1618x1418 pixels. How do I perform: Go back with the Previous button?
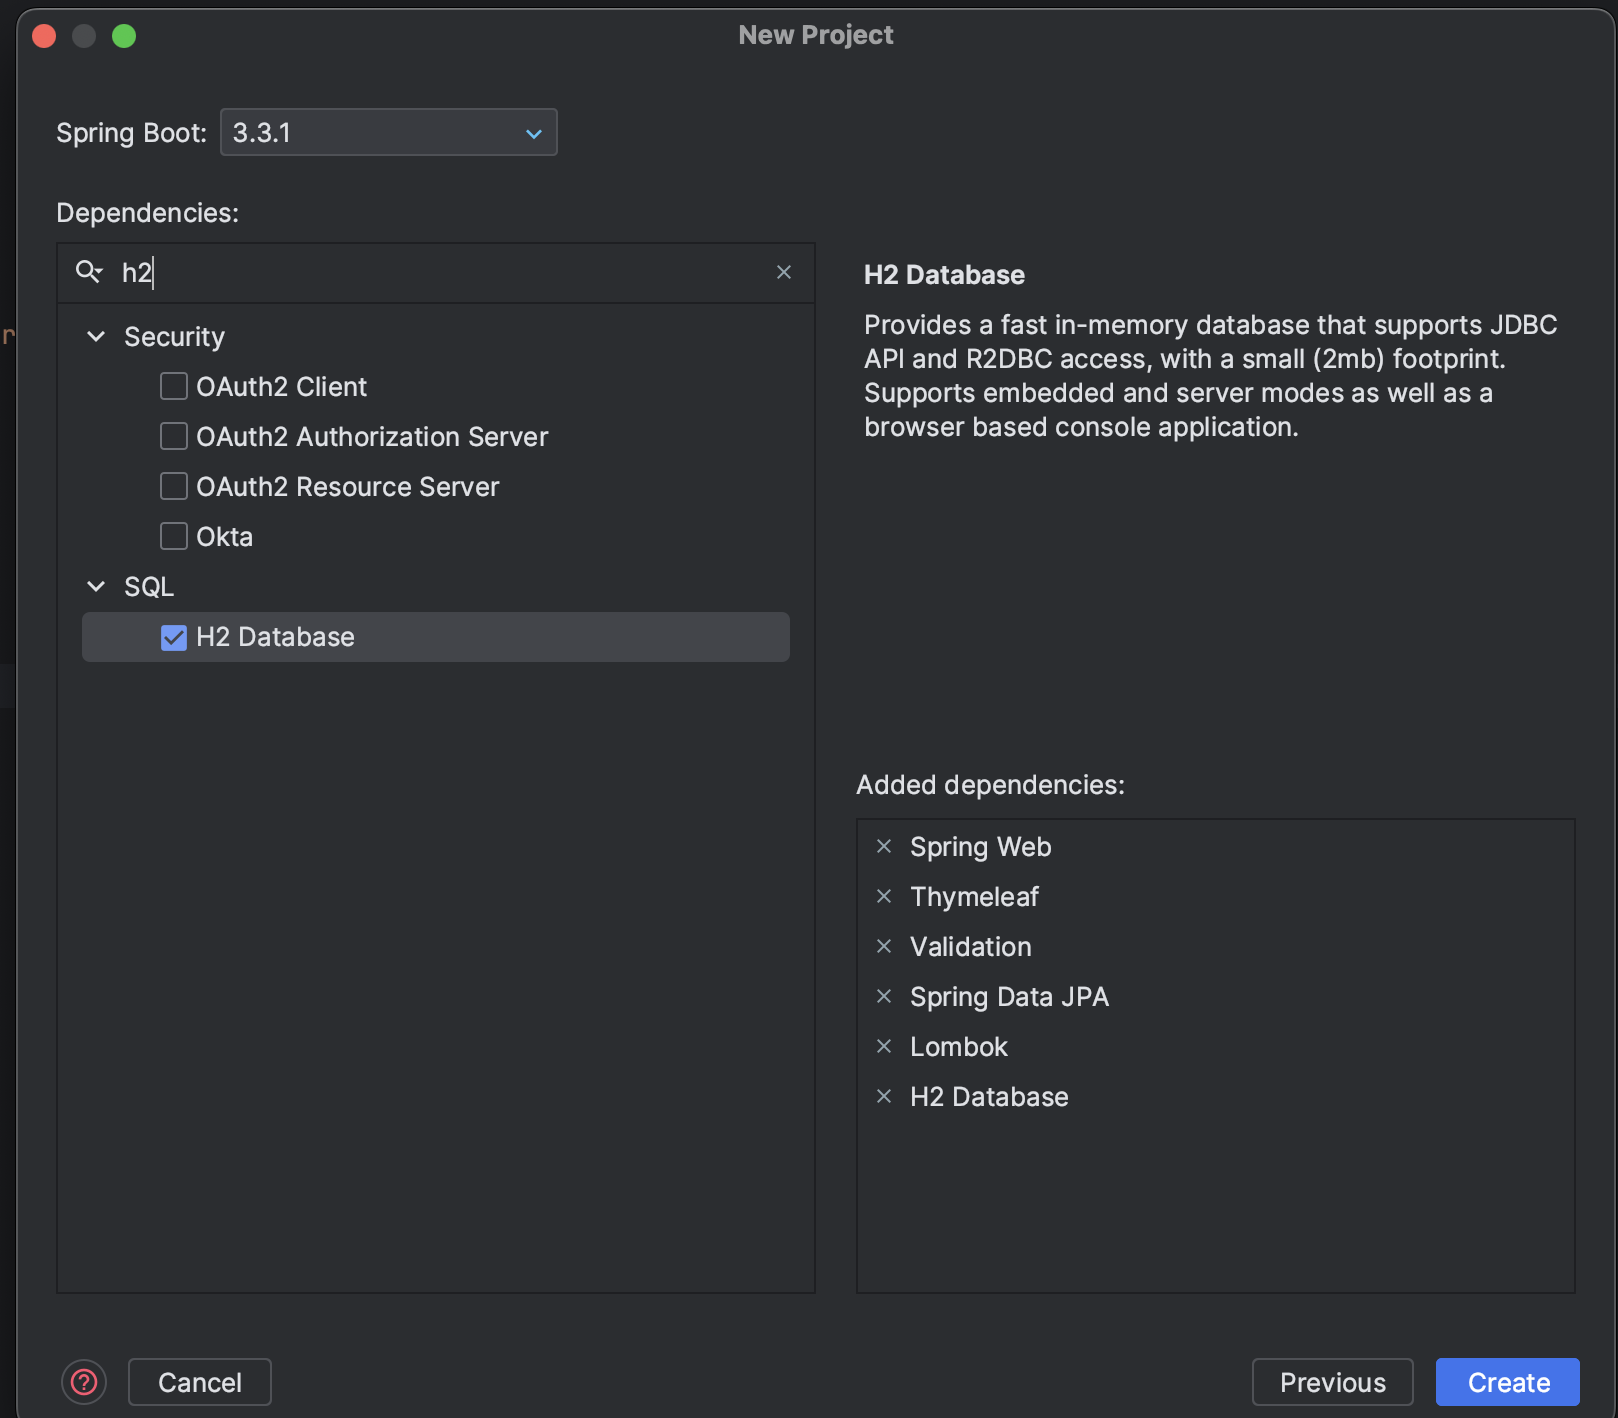1332,1382
